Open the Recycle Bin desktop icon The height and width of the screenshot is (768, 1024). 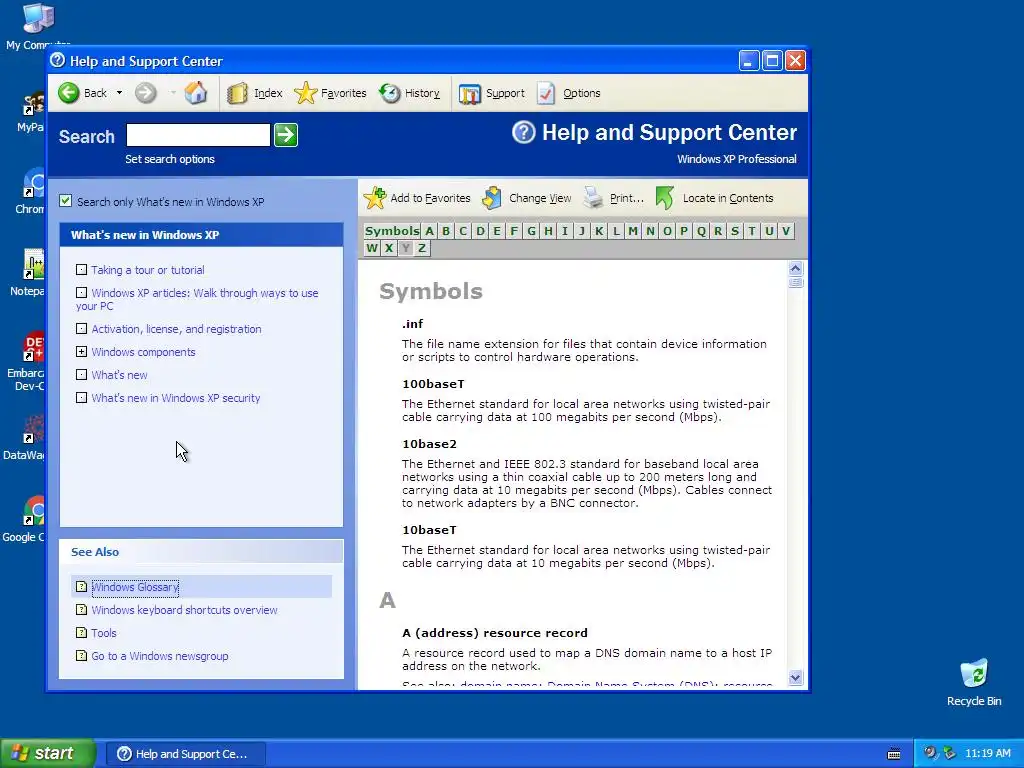974,682
